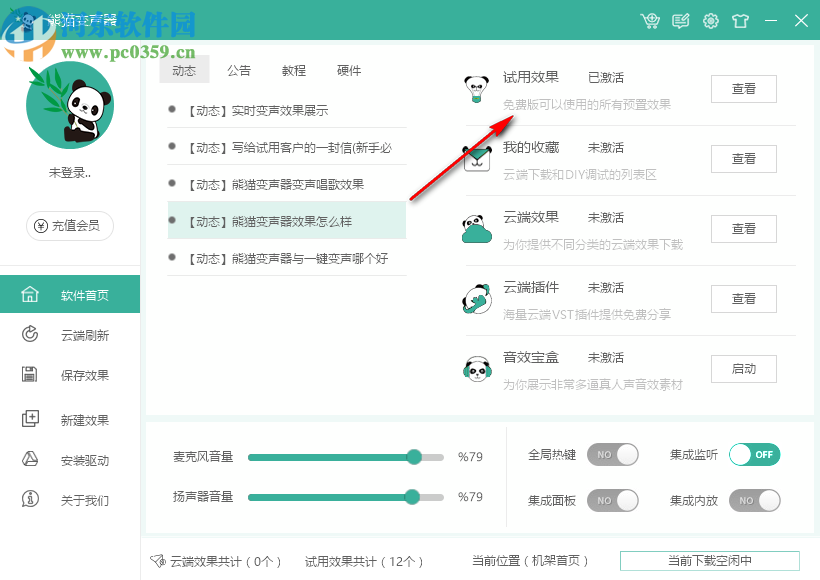This screenshot has width=820, height=580.
Task: Click 当前位置 (机架首页) status text
Action: tap(530, 561)
